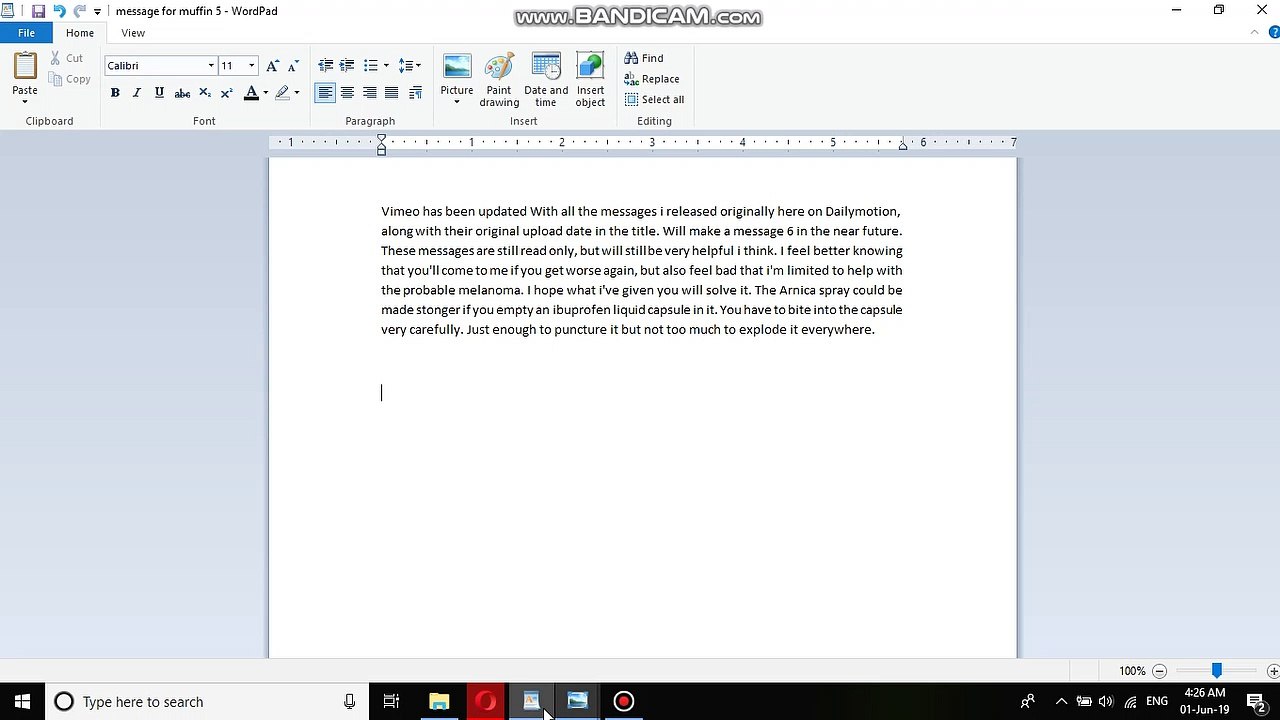Open the highlight color dropdown arrow
The height and width of the screenshot is (720, 1280).
point(297,93)
